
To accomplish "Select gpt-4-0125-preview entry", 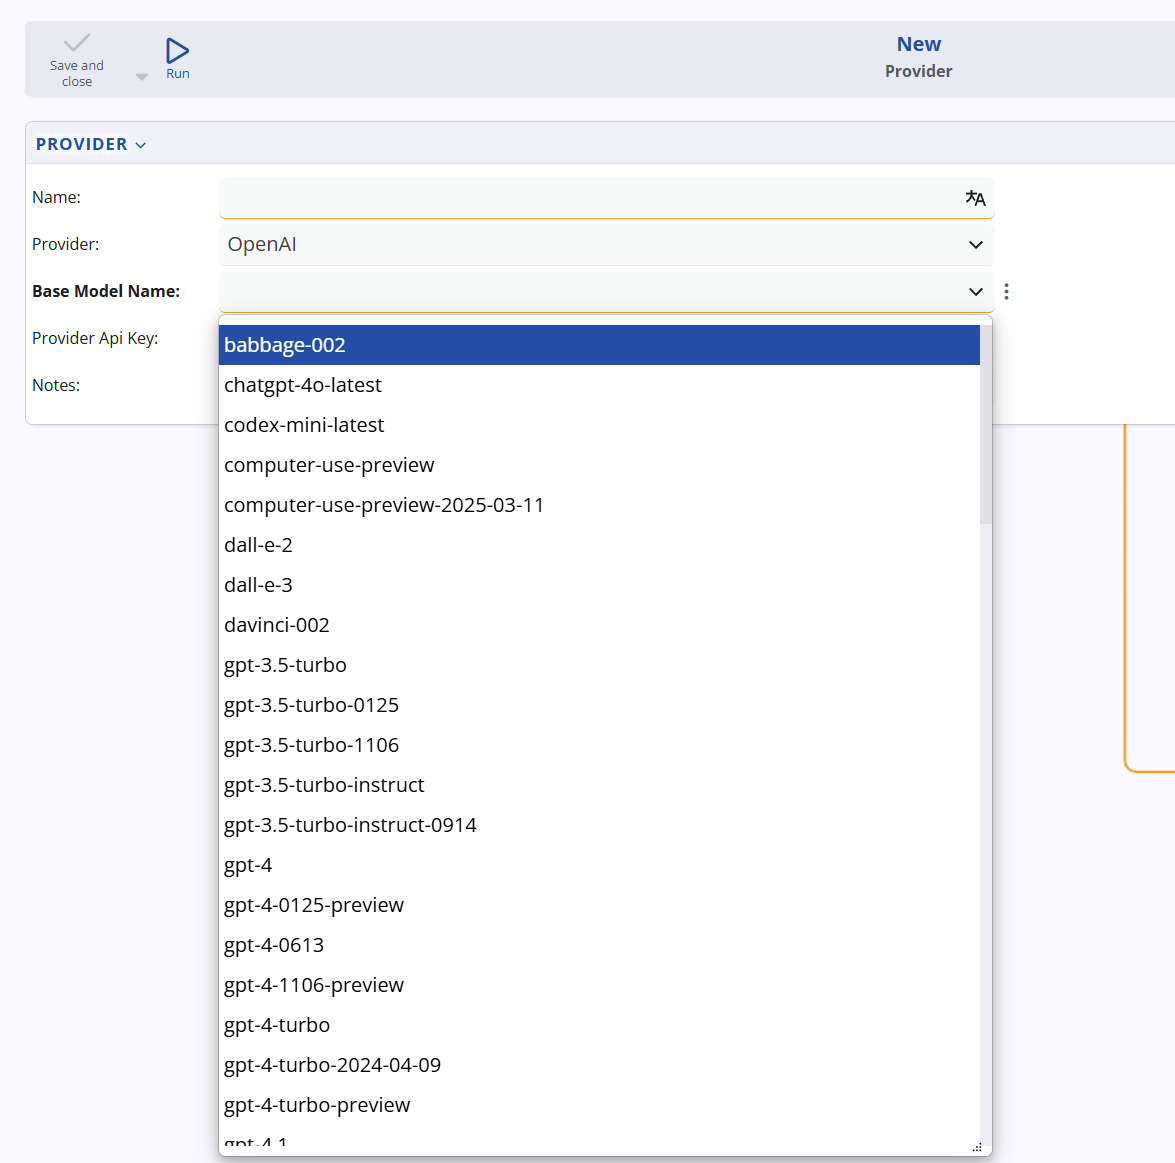I will [599, 904].
